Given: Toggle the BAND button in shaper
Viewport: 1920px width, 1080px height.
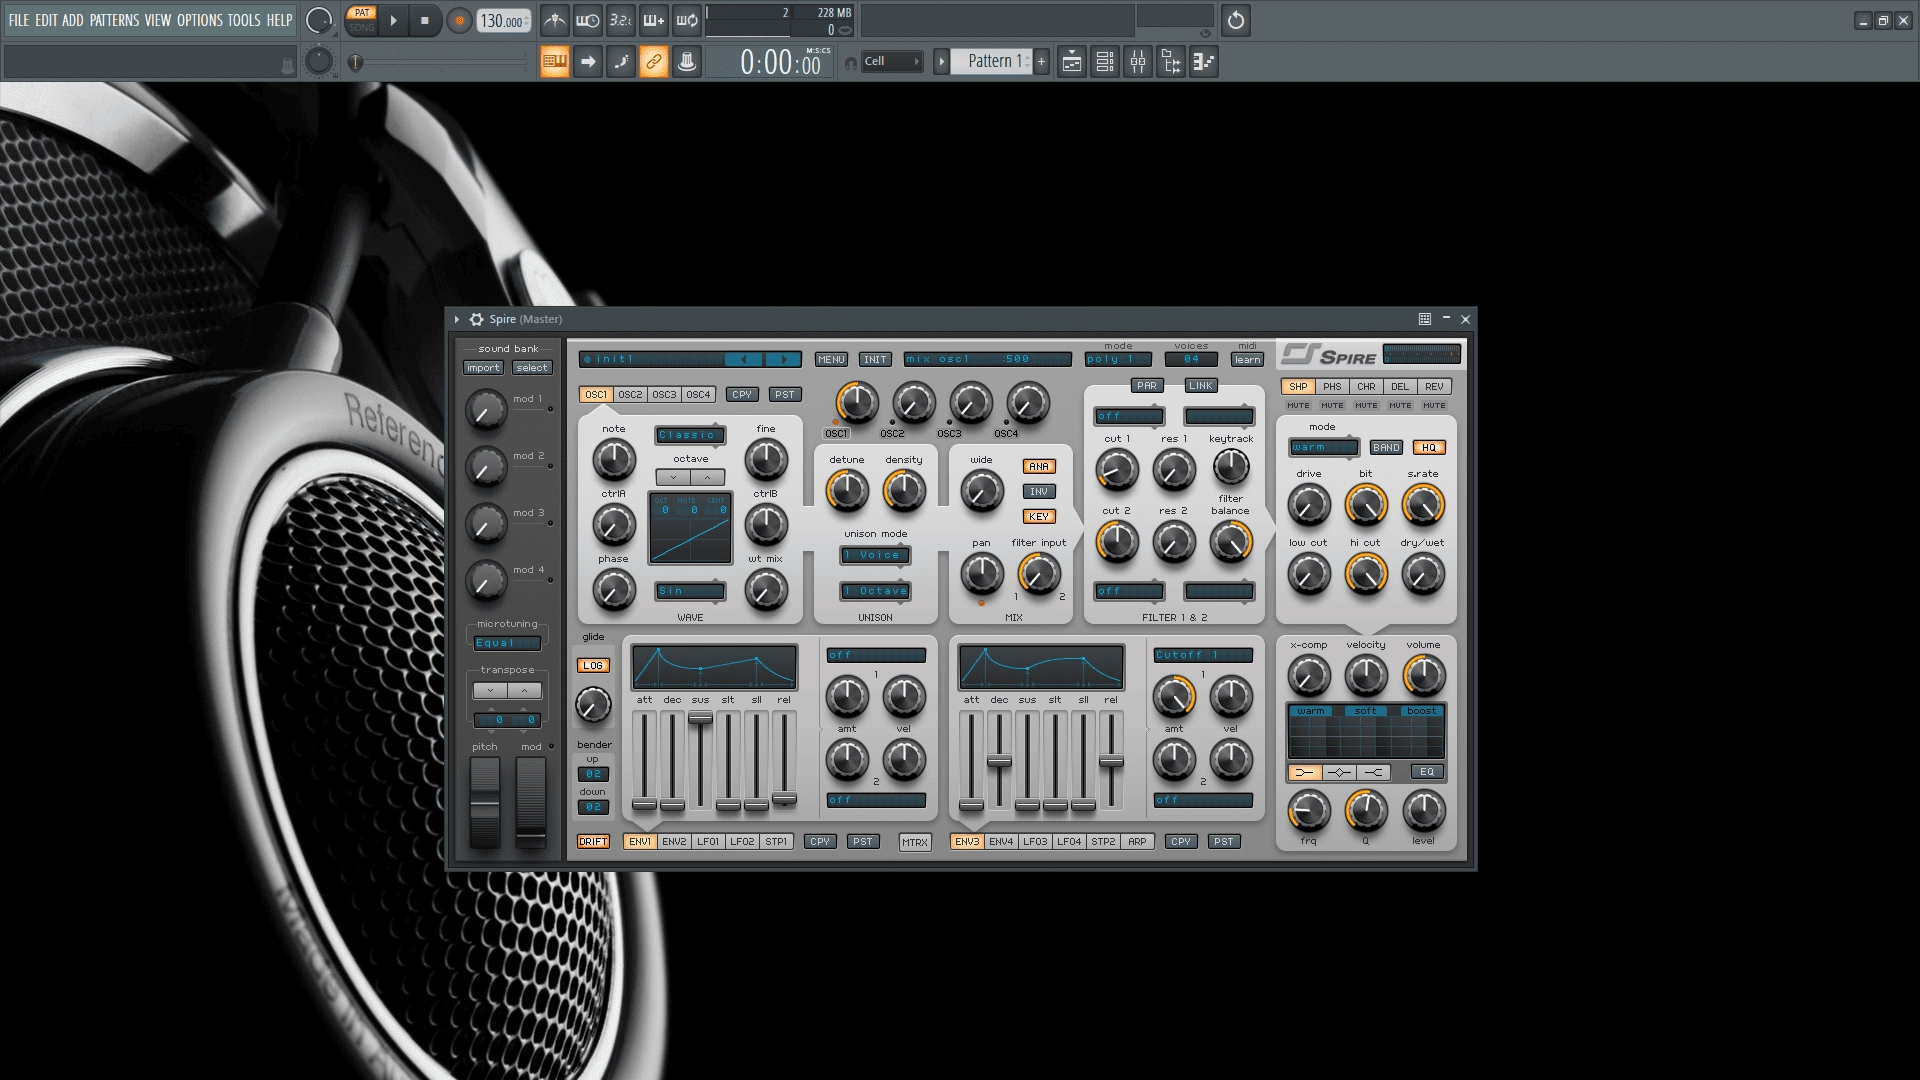Looking at the screenshot, I should [1386, 448].
